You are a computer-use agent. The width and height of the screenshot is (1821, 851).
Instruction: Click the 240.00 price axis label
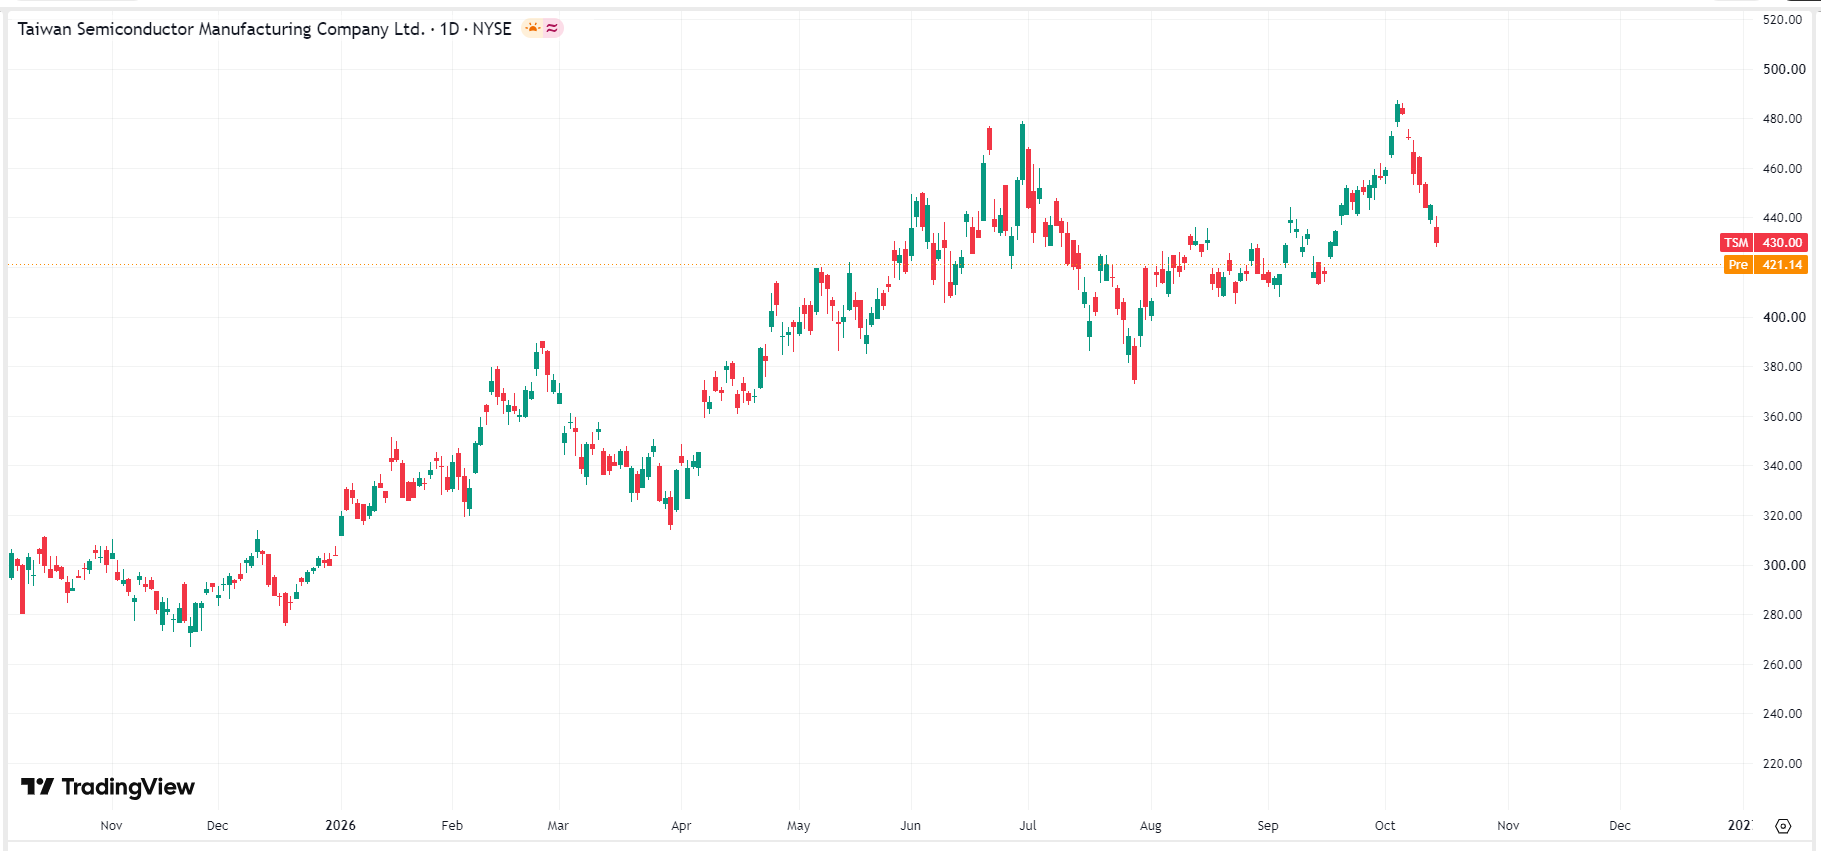[x=1783, y=714]
